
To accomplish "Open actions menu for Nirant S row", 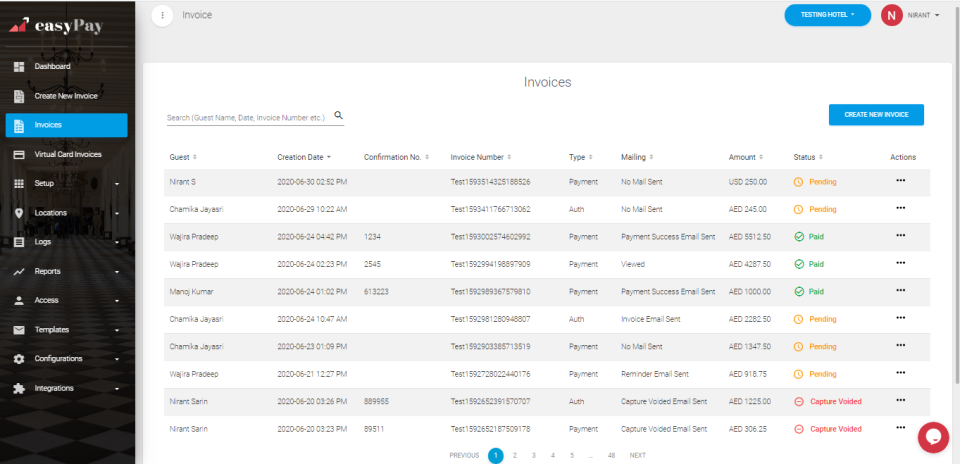I will (x=901, y=181).
